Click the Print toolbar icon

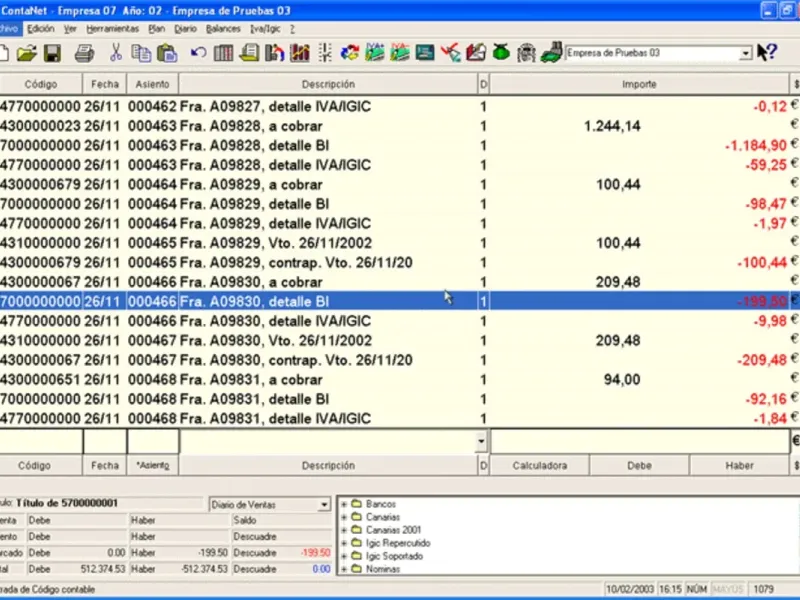84,53
